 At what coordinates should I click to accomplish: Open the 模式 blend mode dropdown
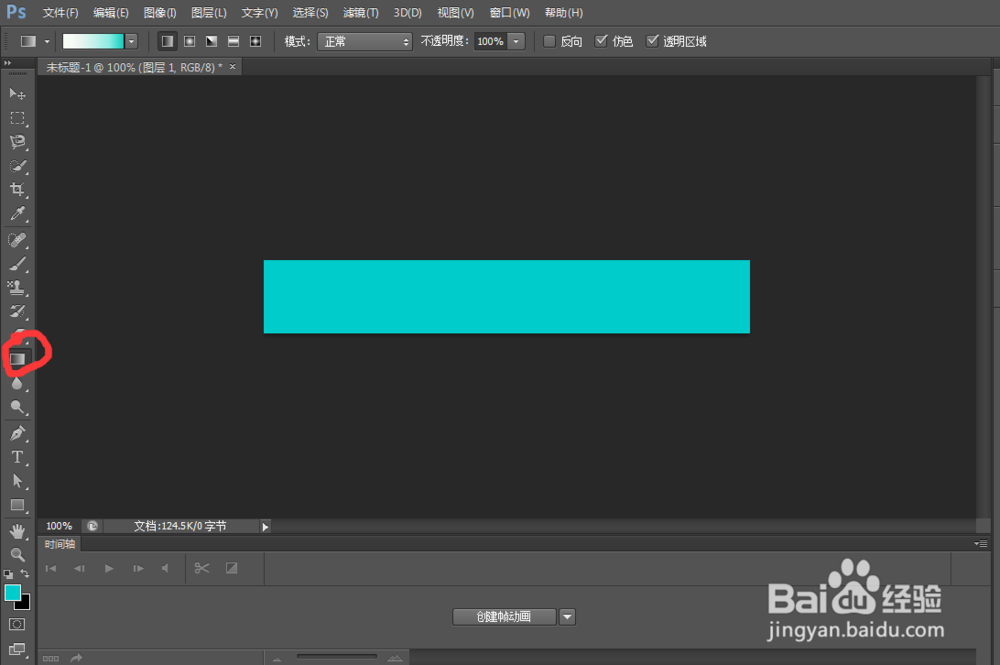(365, 41)
